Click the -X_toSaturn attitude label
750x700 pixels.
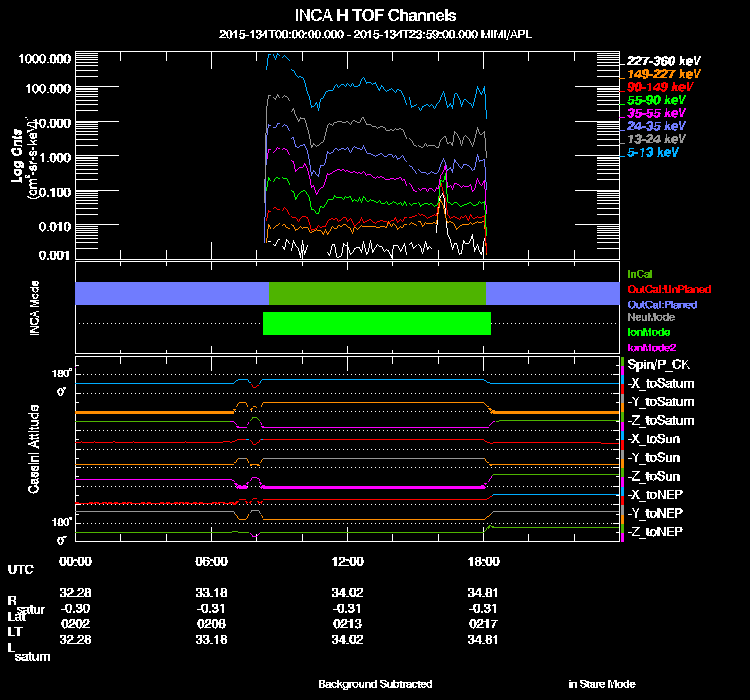tap(661, 384)
